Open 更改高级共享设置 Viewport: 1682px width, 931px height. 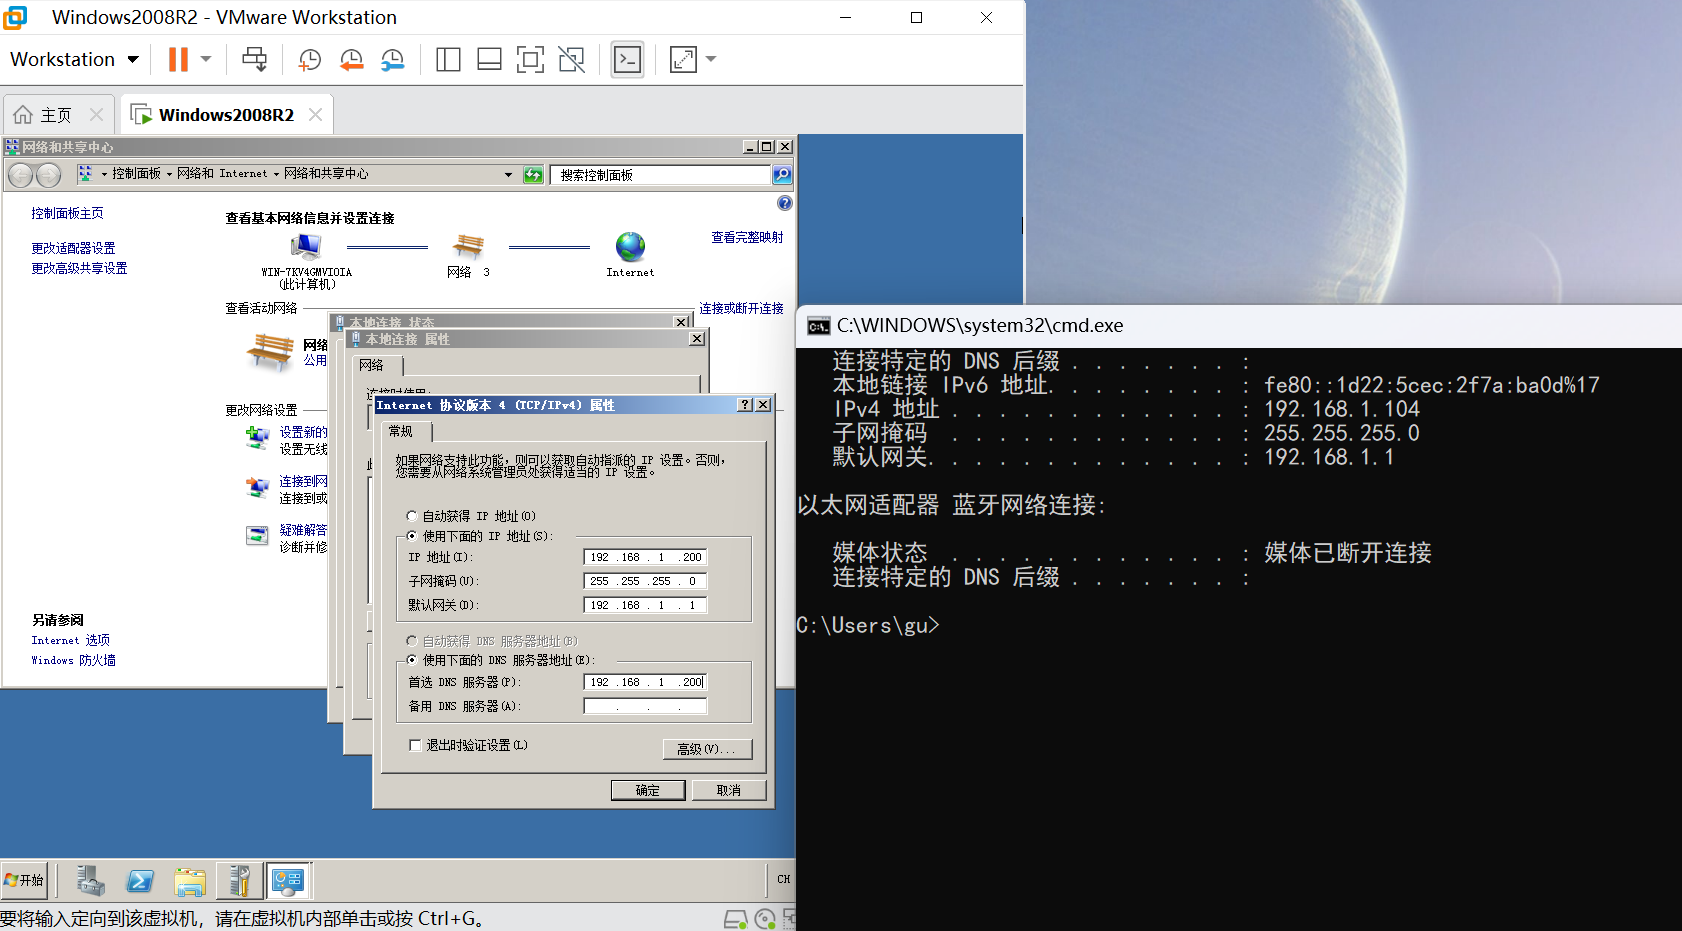(x=79, y=268)
